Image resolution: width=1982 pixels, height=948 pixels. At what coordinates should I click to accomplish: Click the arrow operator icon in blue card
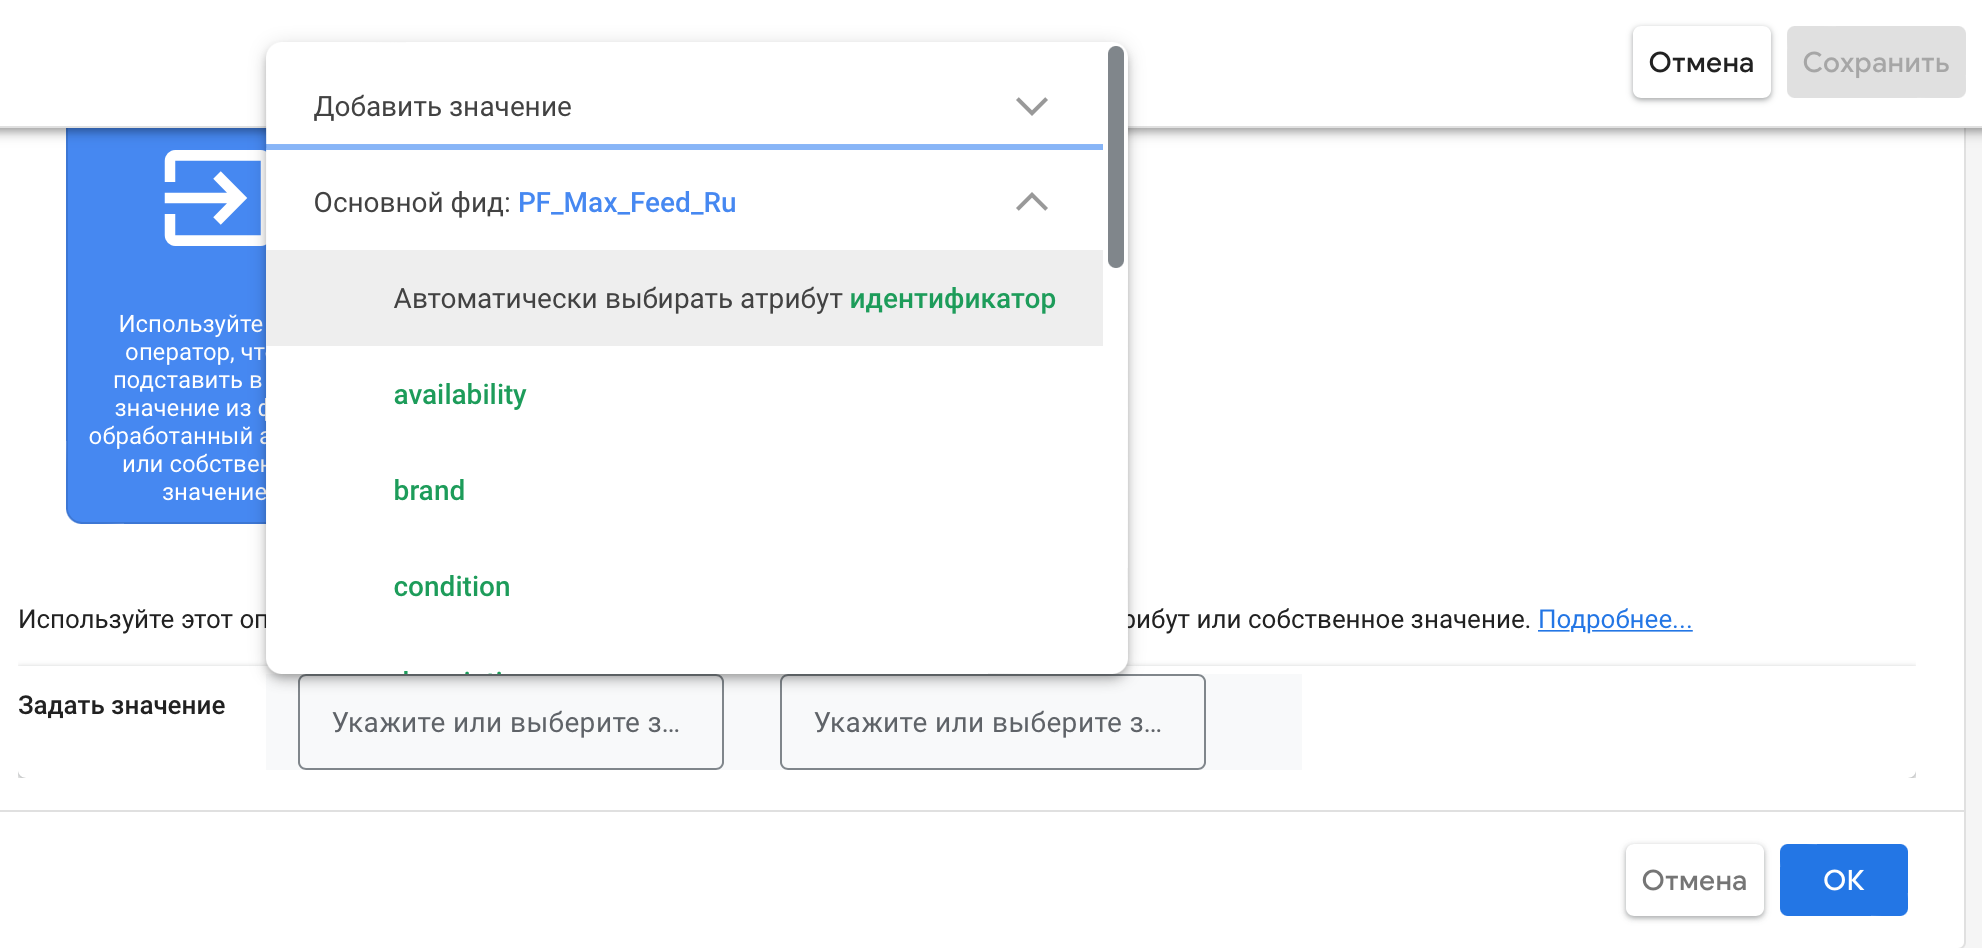point(212,198)
